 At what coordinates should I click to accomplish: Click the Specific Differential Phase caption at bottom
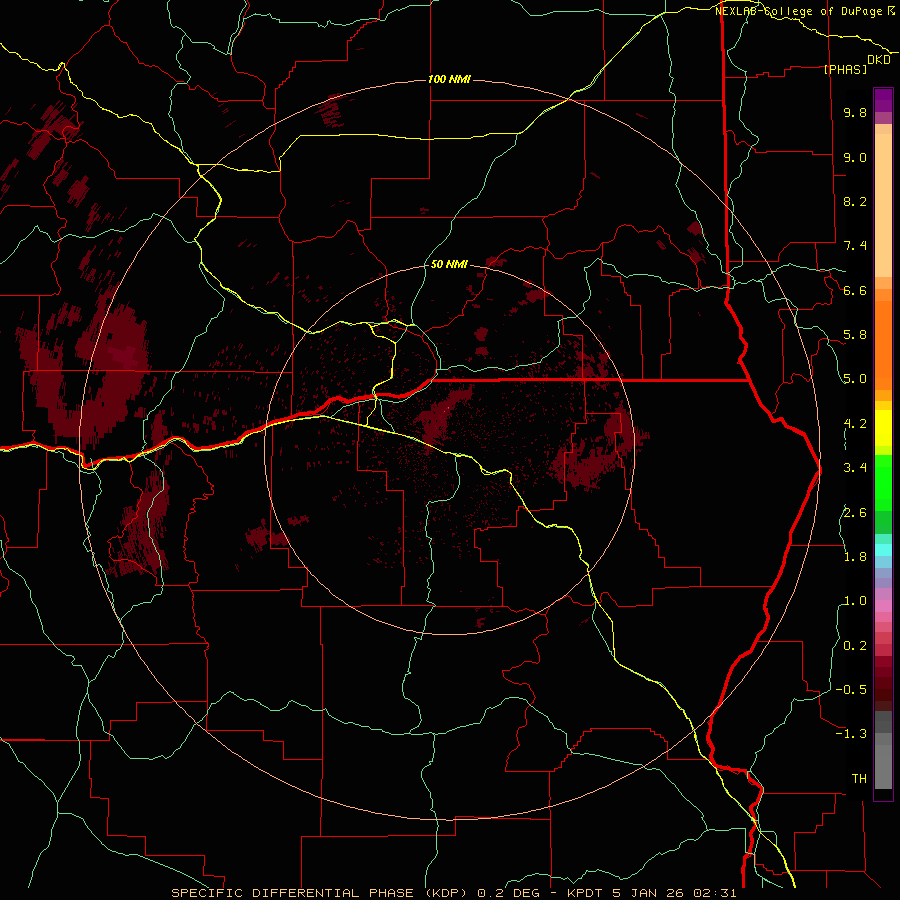[453, 893]
